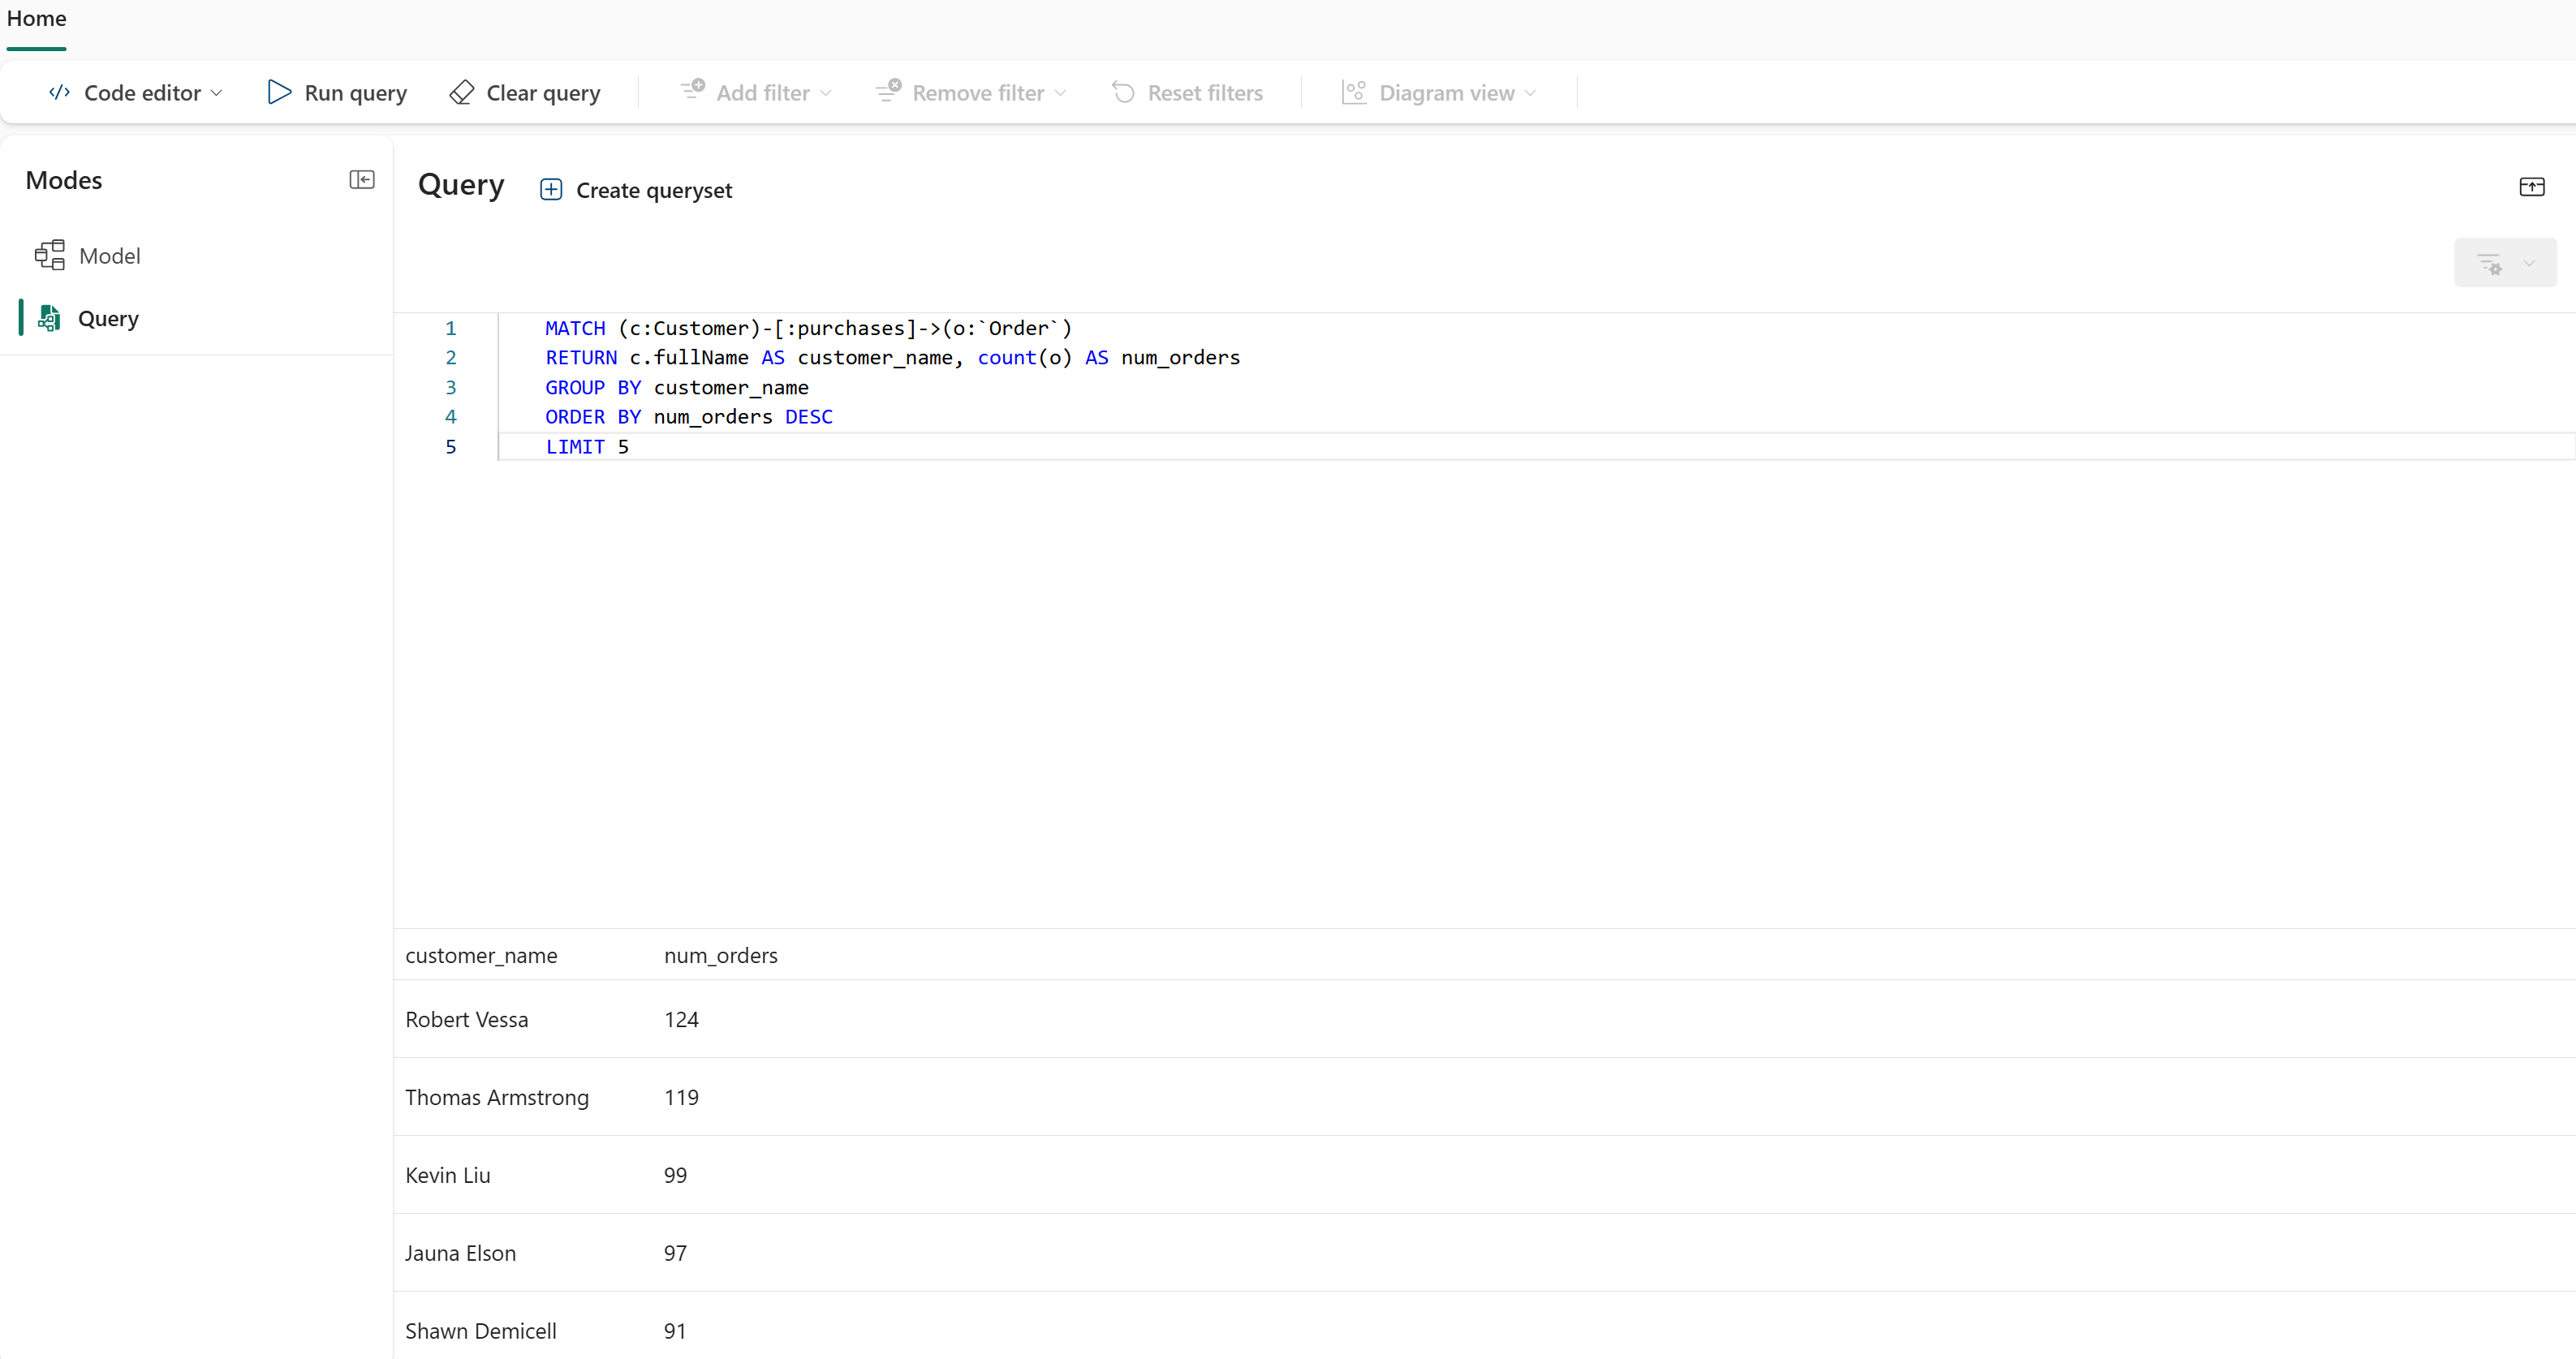Expand the filter settings dropdown chevron
Screen dimensions: 2576x1359
[x=2529, y=263]
